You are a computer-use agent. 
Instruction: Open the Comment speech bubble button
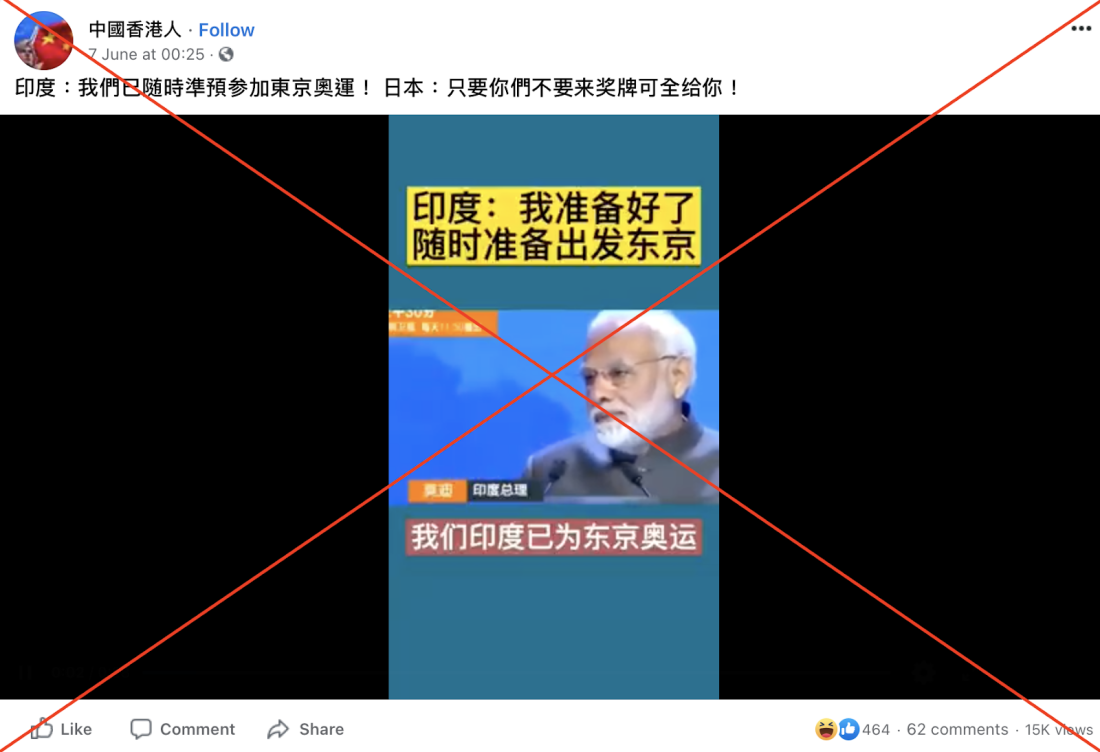183,729
